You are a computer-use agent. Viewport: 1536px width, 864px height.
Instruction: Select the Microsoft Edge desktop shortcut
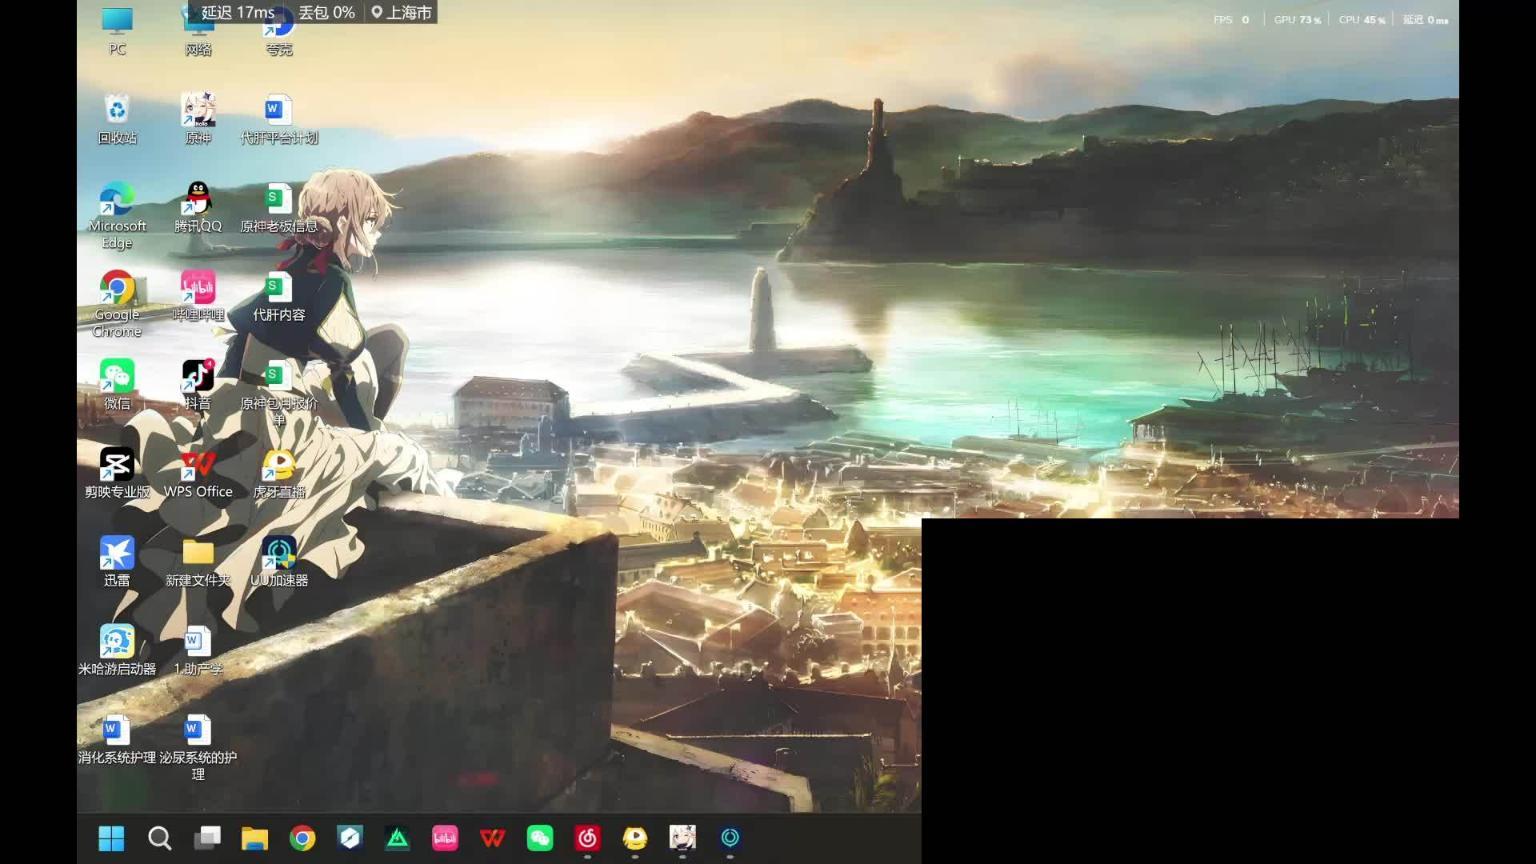(x=117, y=200)
